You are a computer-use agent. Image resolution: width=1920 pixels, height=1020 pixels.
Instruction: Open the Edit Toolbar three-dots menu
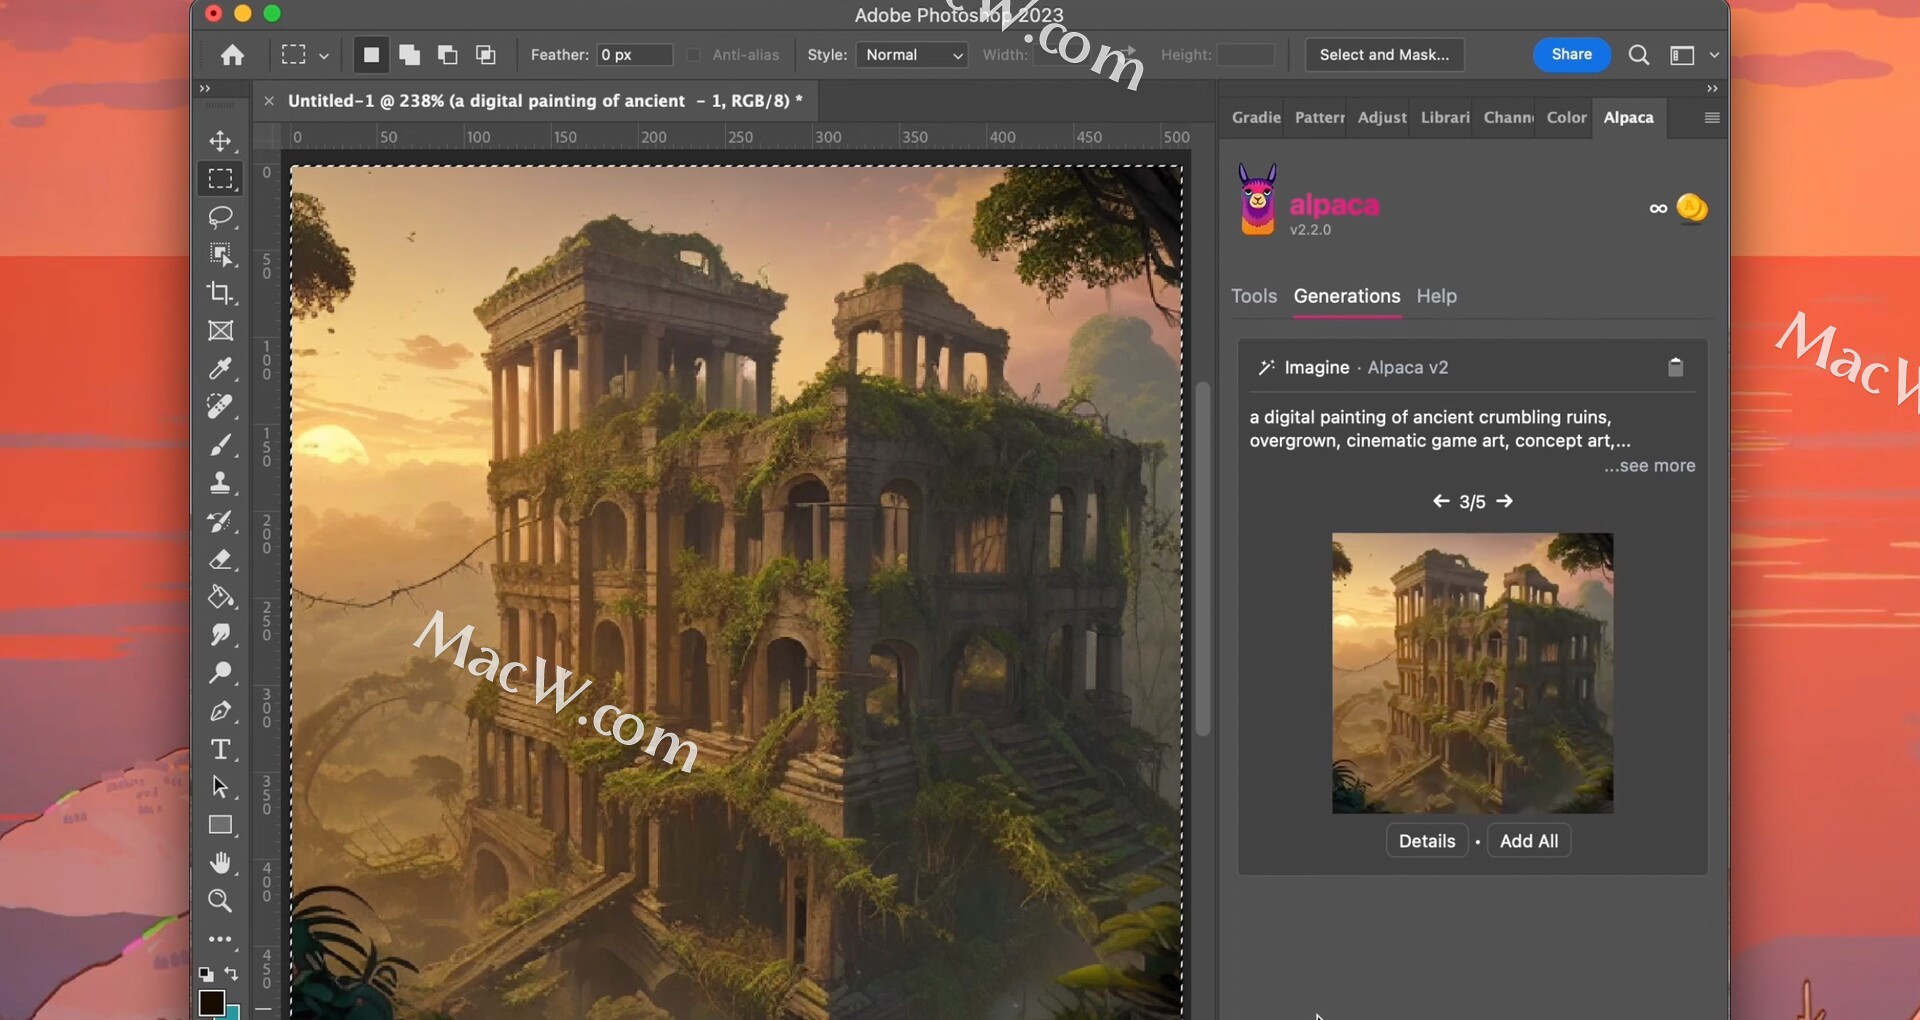220,940
